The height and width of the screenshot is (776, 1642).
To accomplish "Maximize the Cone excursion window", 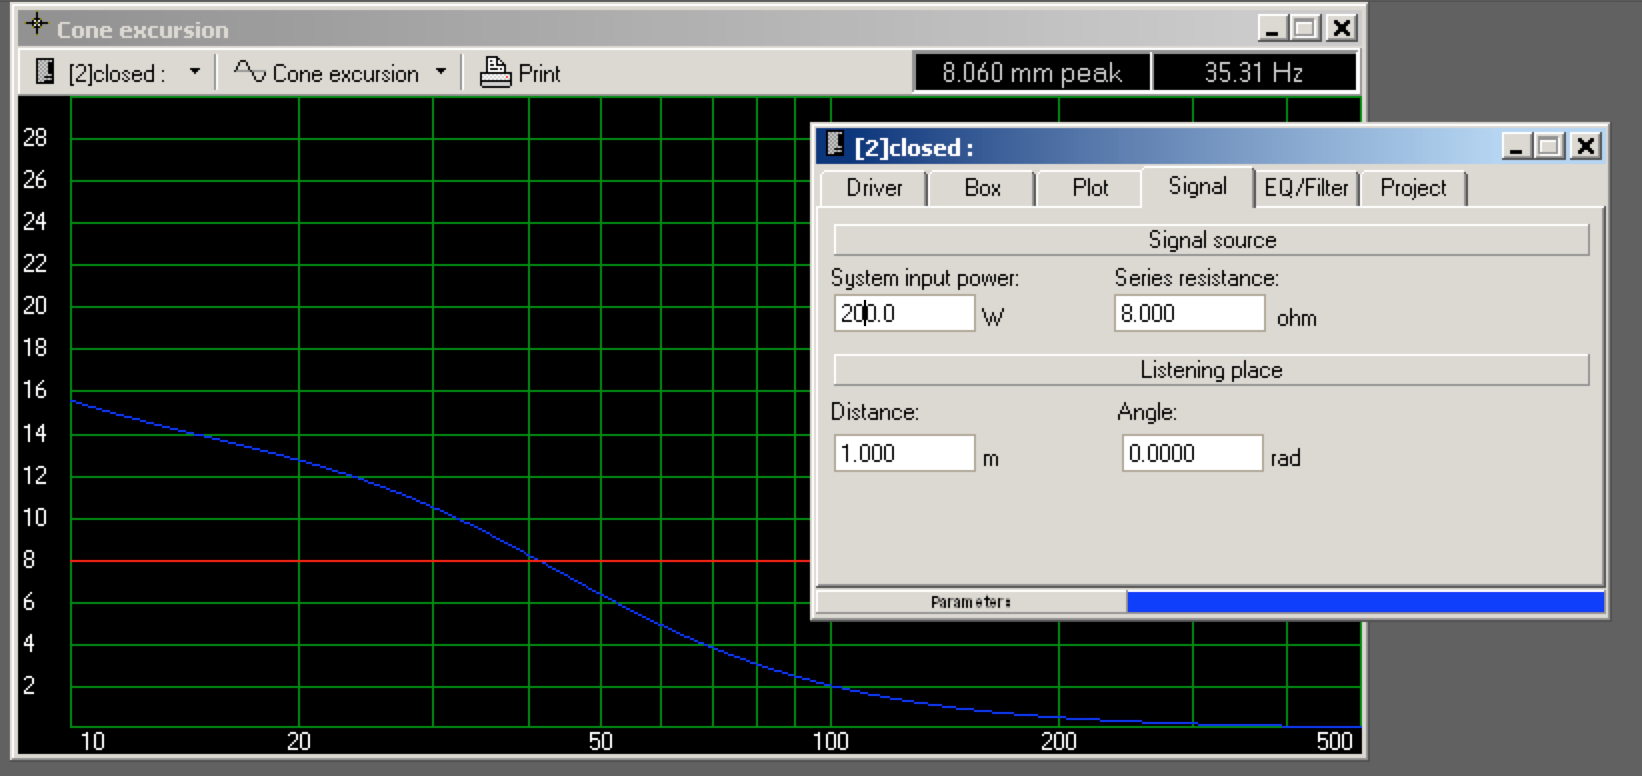I will coord(1305,28).
